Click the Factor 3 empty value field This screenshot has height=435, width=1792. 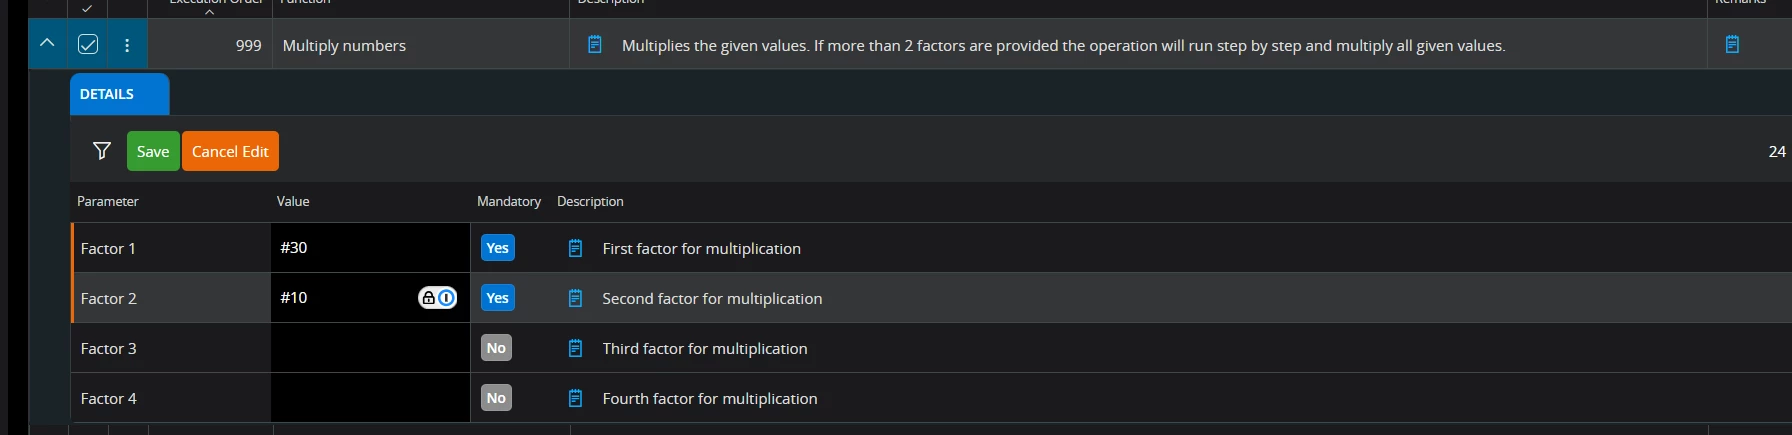pos(370,348)
